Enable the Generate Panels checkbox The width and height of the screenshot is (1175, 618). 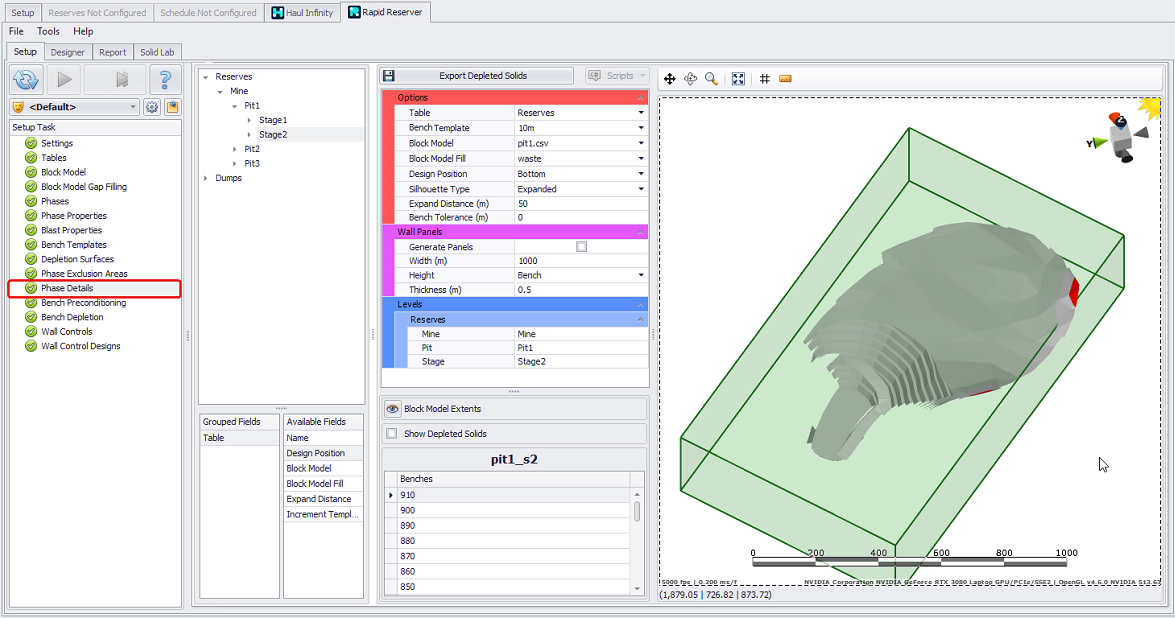tap(581, 246)
